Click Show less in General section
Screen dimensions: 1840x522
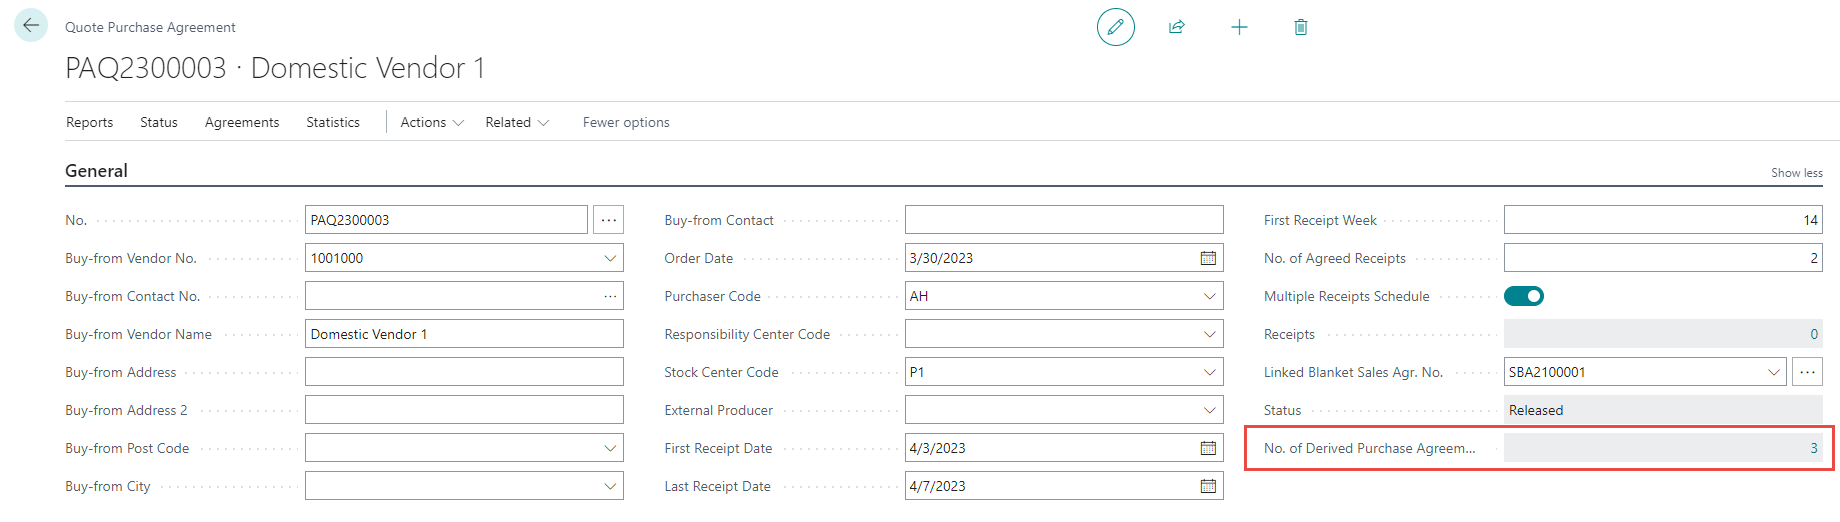coord(1796,173)
